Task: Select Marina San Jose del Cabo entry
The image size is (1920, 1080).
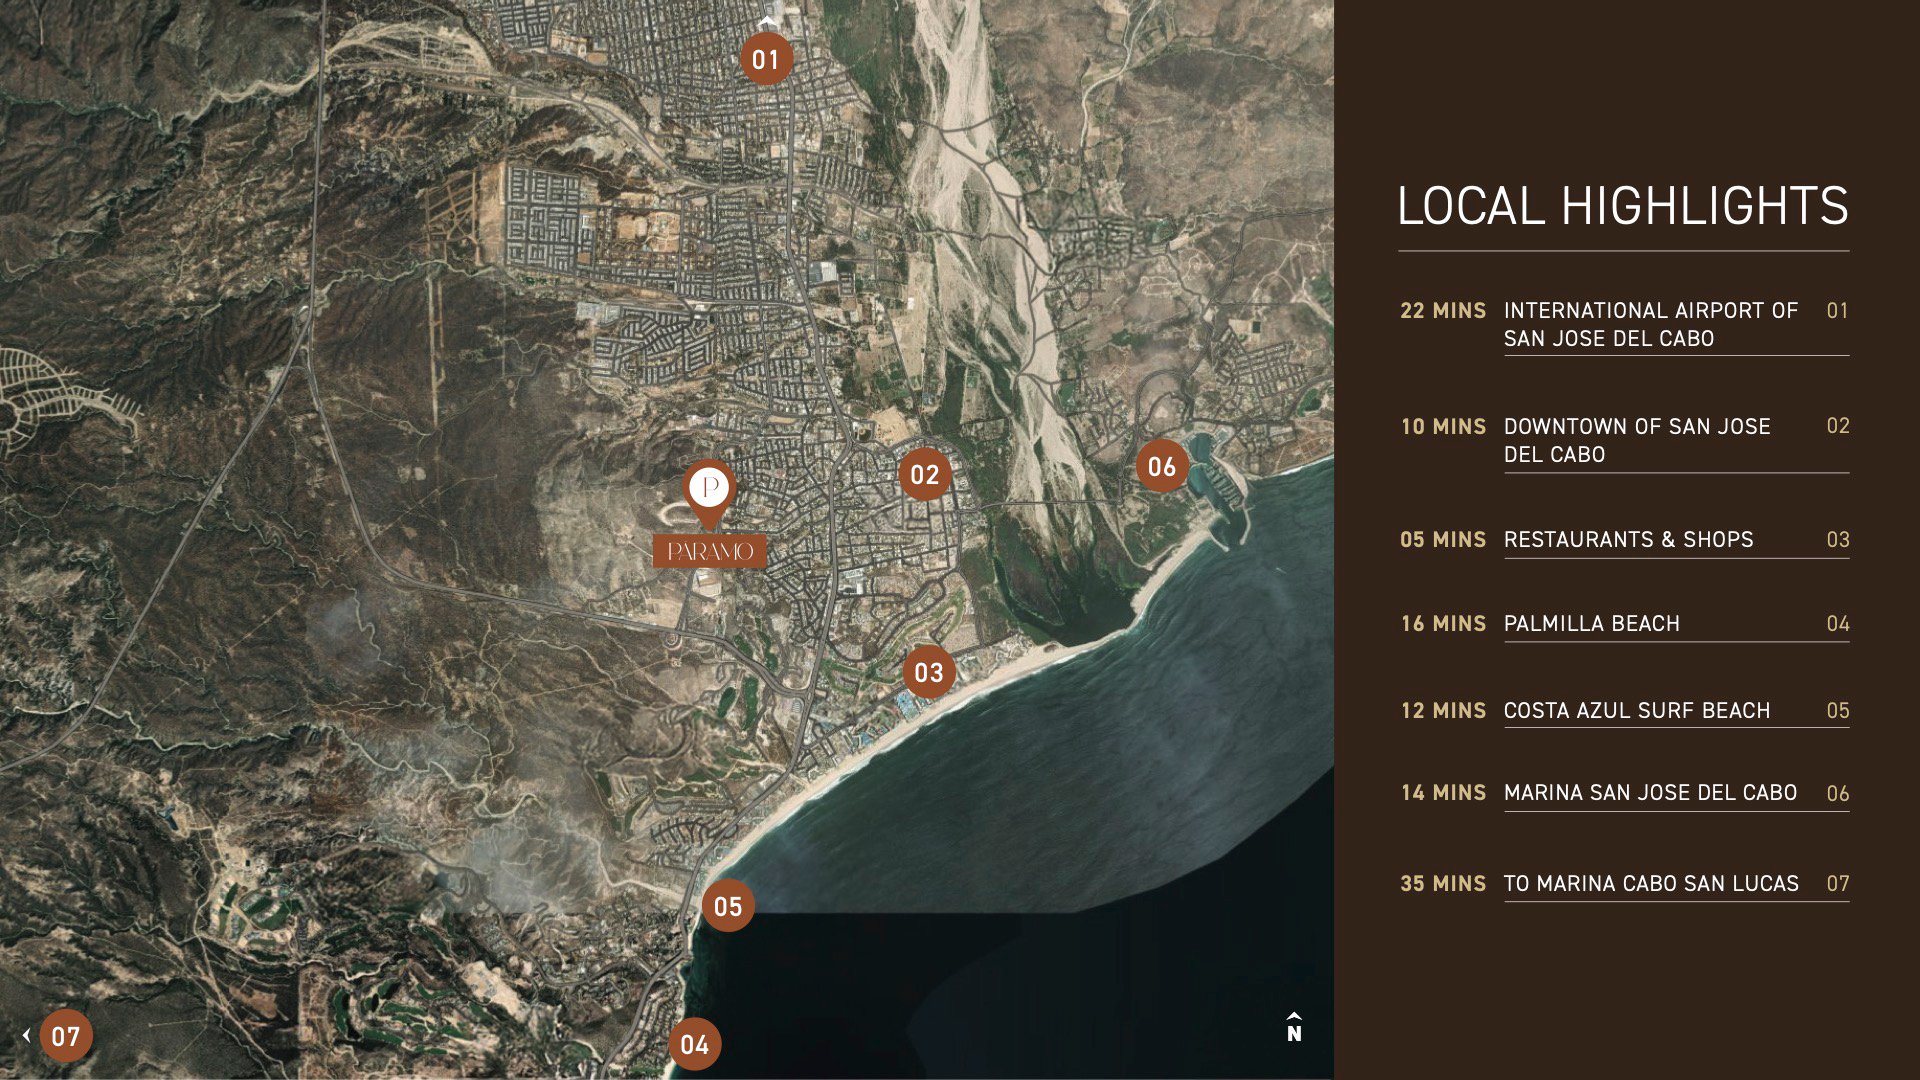Action: click(x=1650, y=793)
